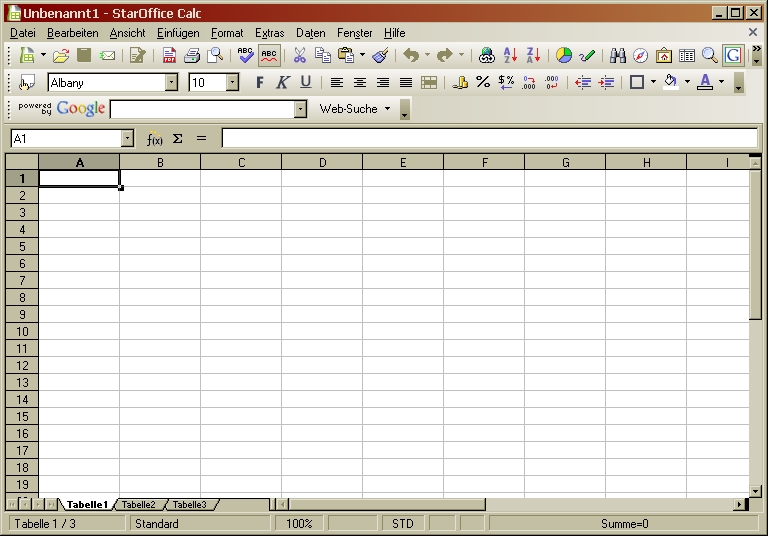This screenshot has width=768, height=536.
Task: Click the Edit File icon
Action: [x=138, y=55]
